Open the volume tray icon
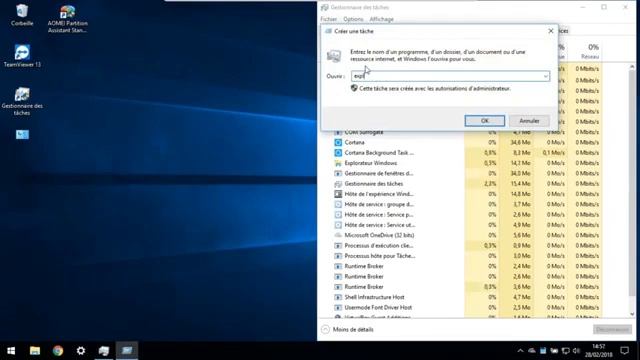The width and height of the screenshot is (640, 360). [576, 351]
